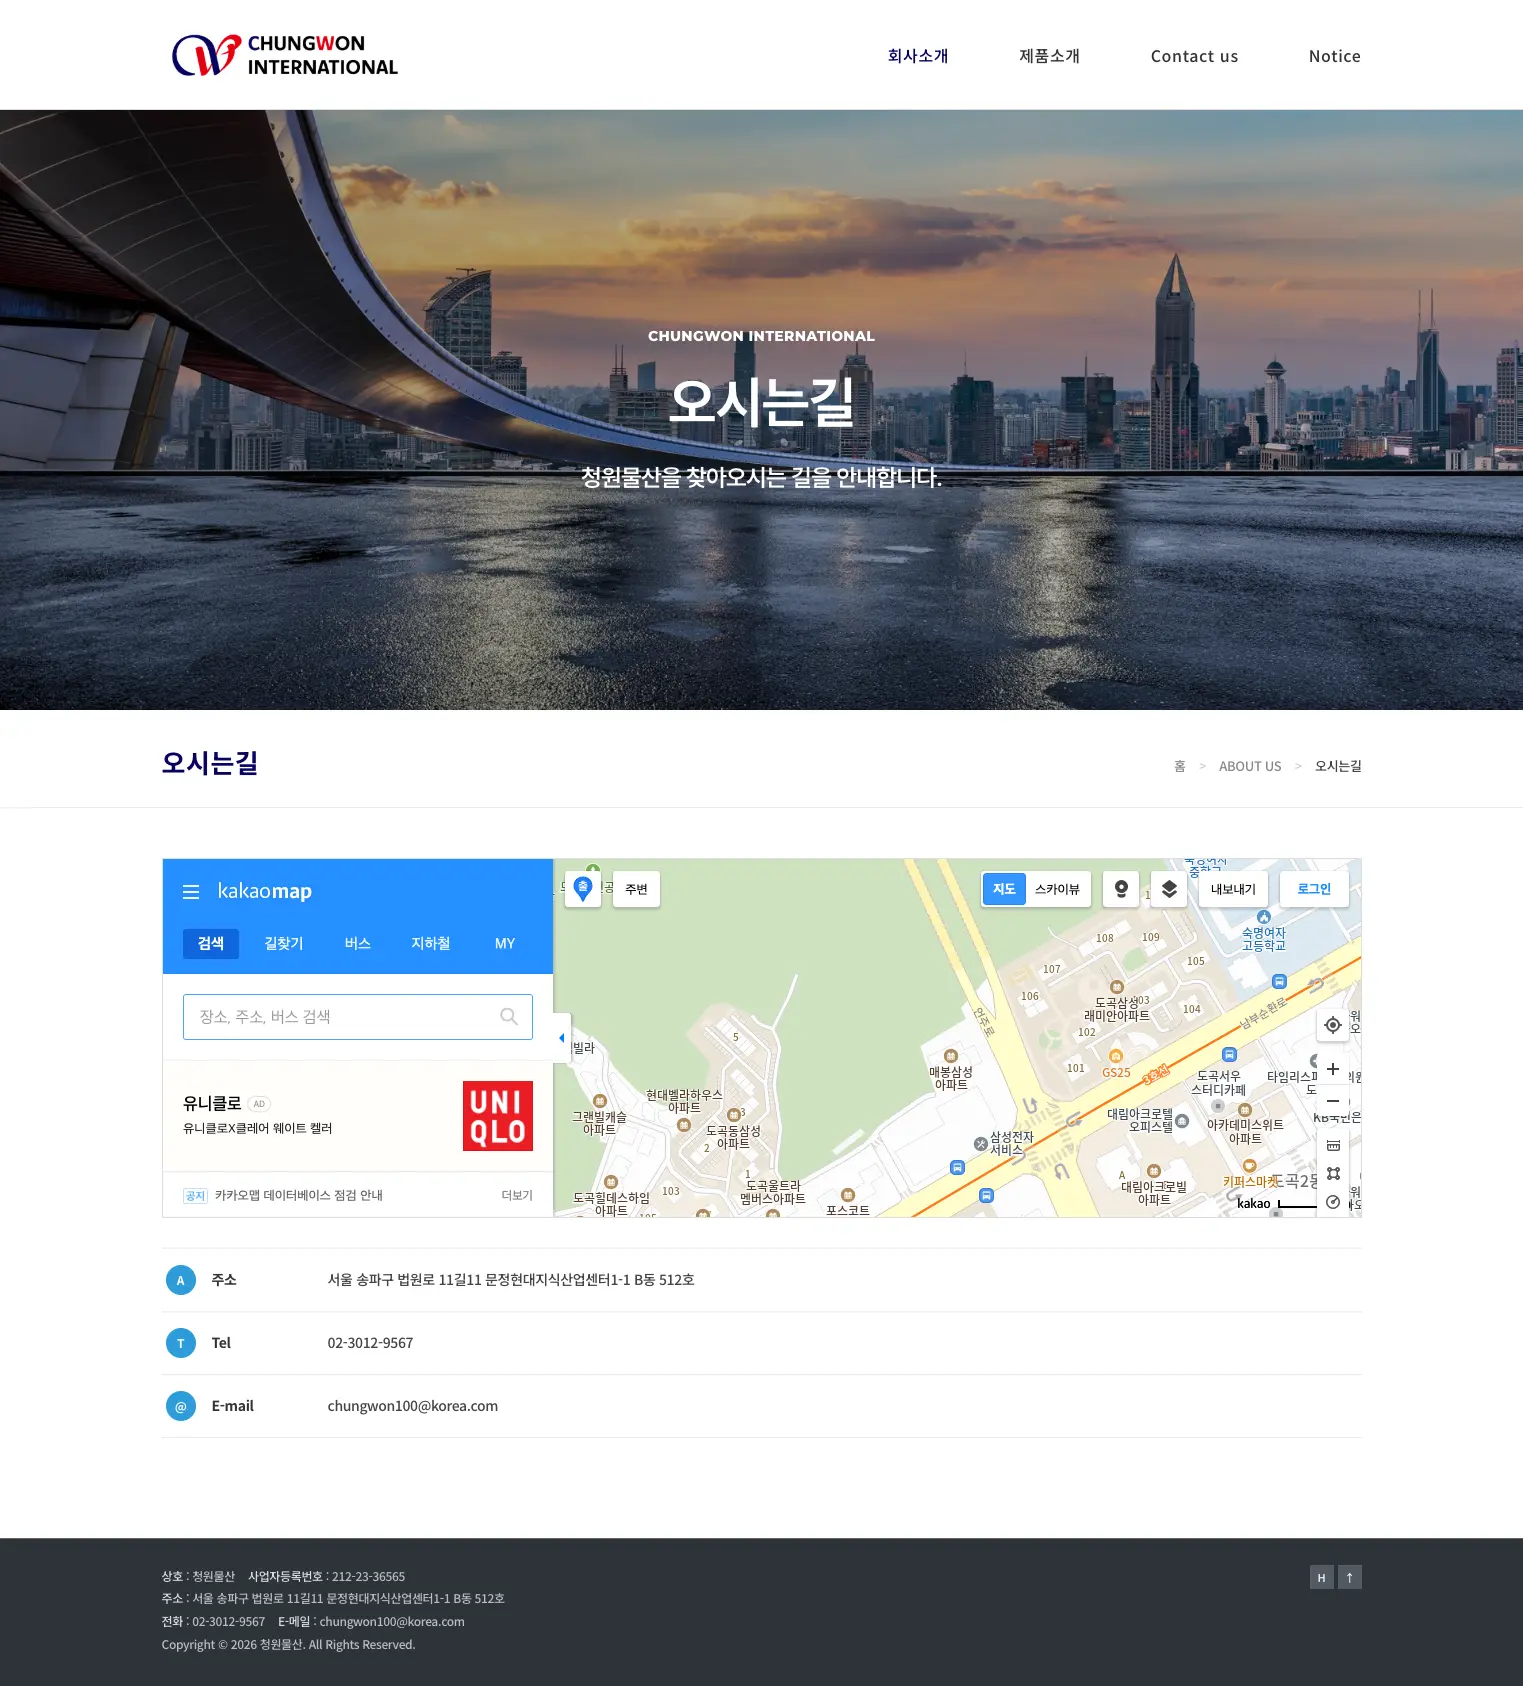Click the search magnifier icon in kakaomap
This screenshot has height=1686, width=1523.
[x=509, y=1017]
